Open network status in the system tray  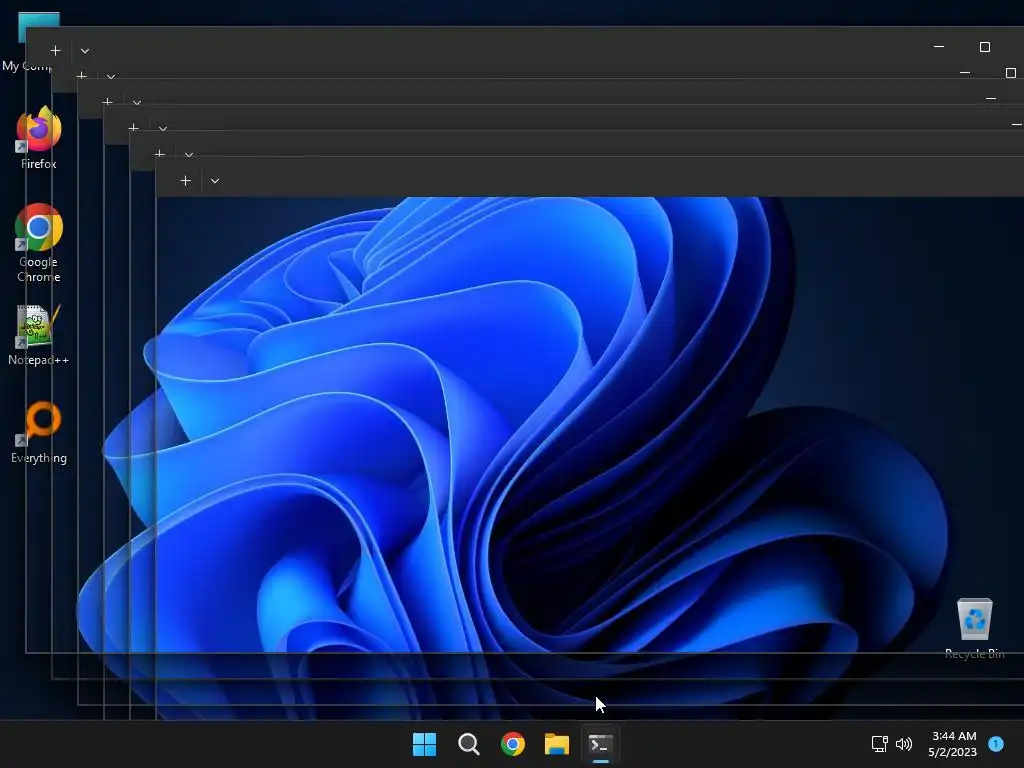(880, 744)
